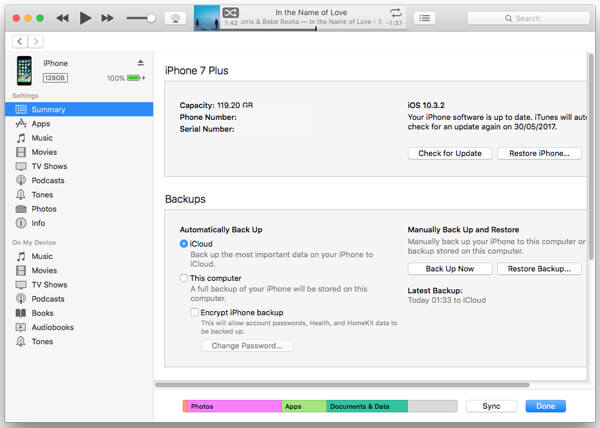Enable Encrypt iPhone backup checkbox
Screen dimensions: 600x428
click(194, 312)
